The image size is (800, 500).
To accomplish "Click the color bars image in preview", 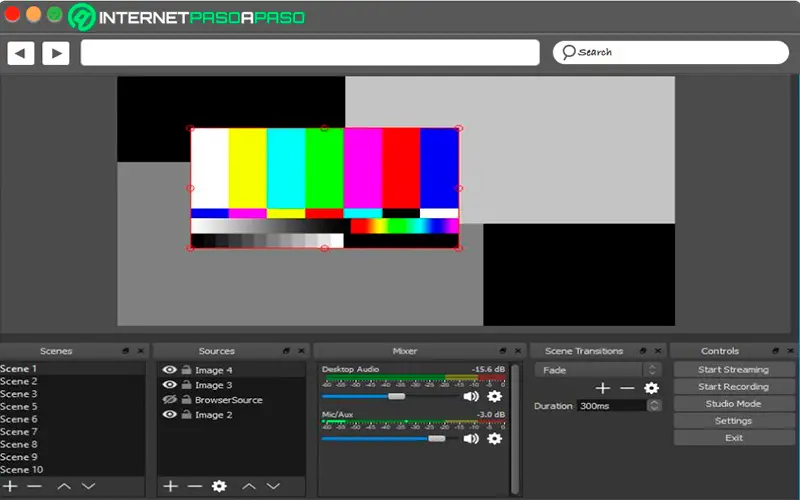I will coord(324,188).
